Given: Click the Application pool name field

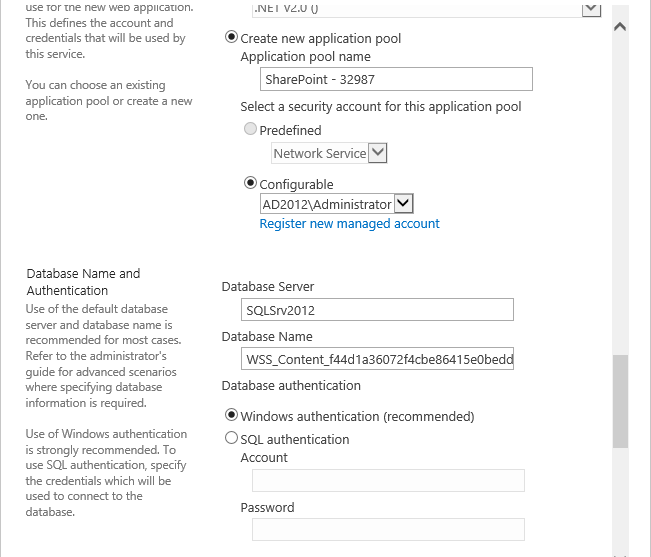Looking at the screenshot, I should [x=396, y=79].
